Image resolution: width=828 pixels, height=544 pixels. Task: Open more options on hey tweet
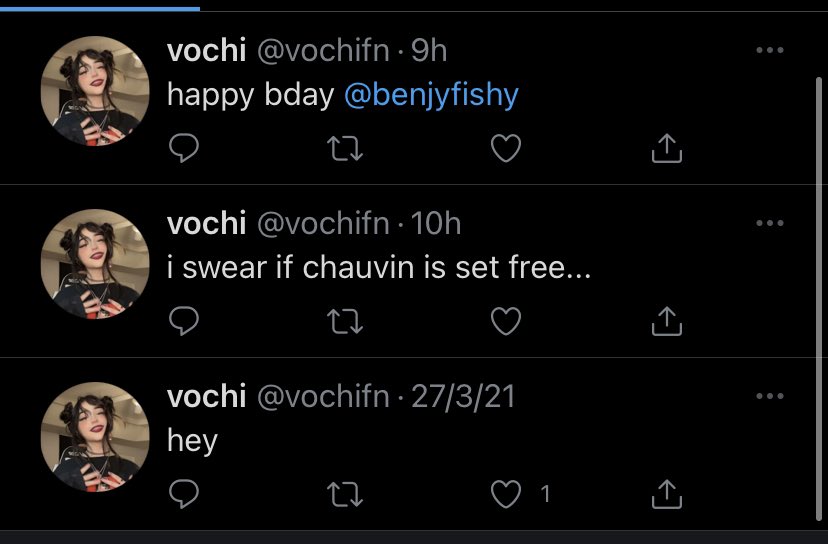769,397
